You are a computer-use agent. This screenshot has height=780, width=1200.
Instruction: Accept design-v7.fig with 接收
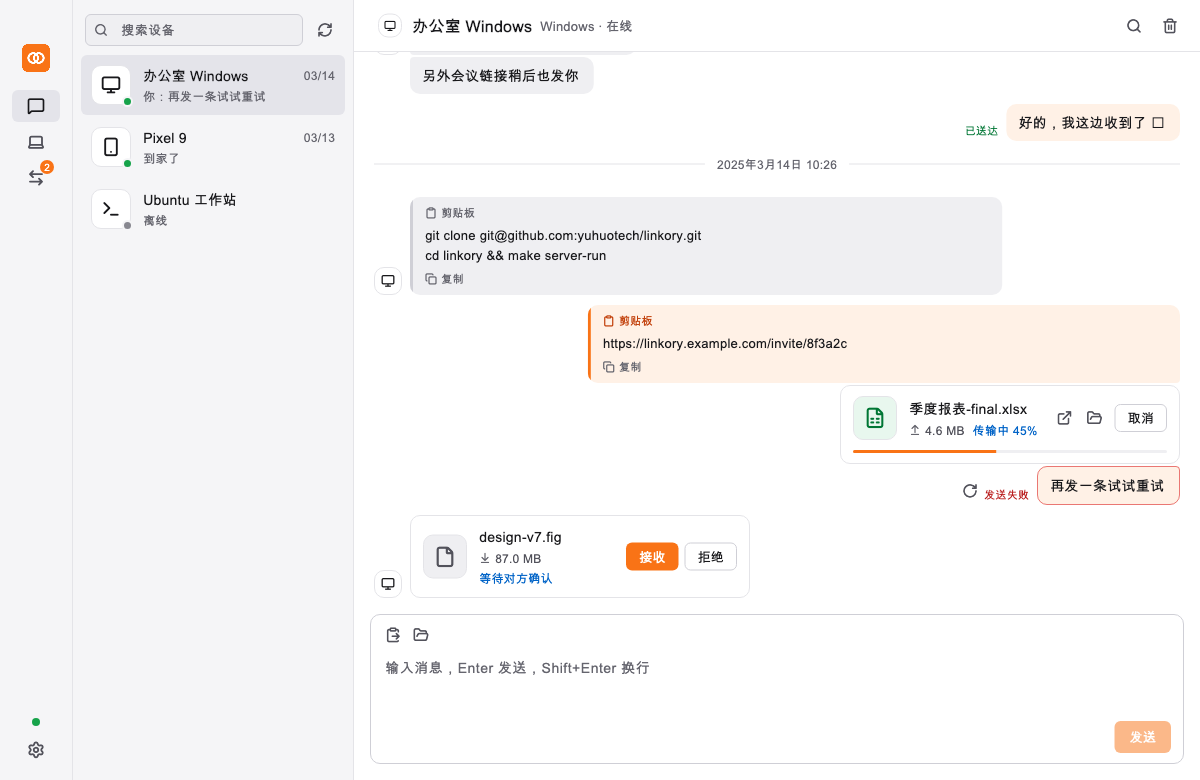(x=652, y=557)
